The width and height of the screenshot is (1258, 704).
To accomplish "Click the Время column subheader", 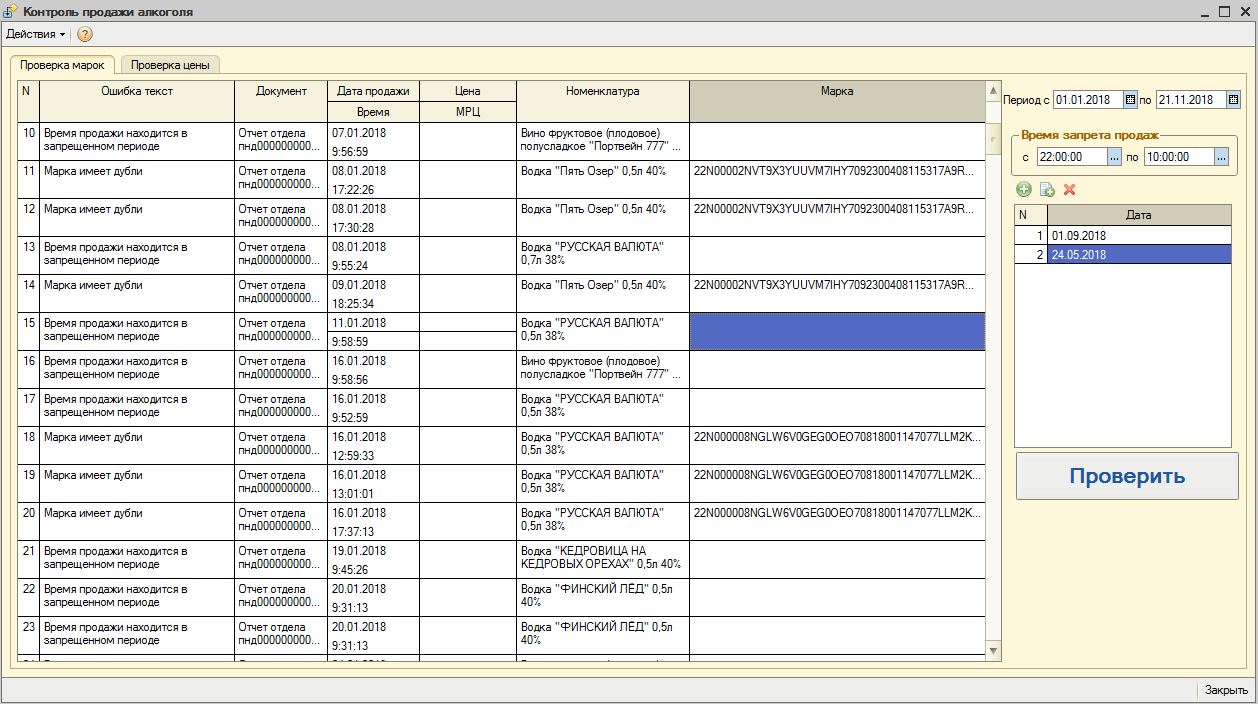I will point(373,112).
